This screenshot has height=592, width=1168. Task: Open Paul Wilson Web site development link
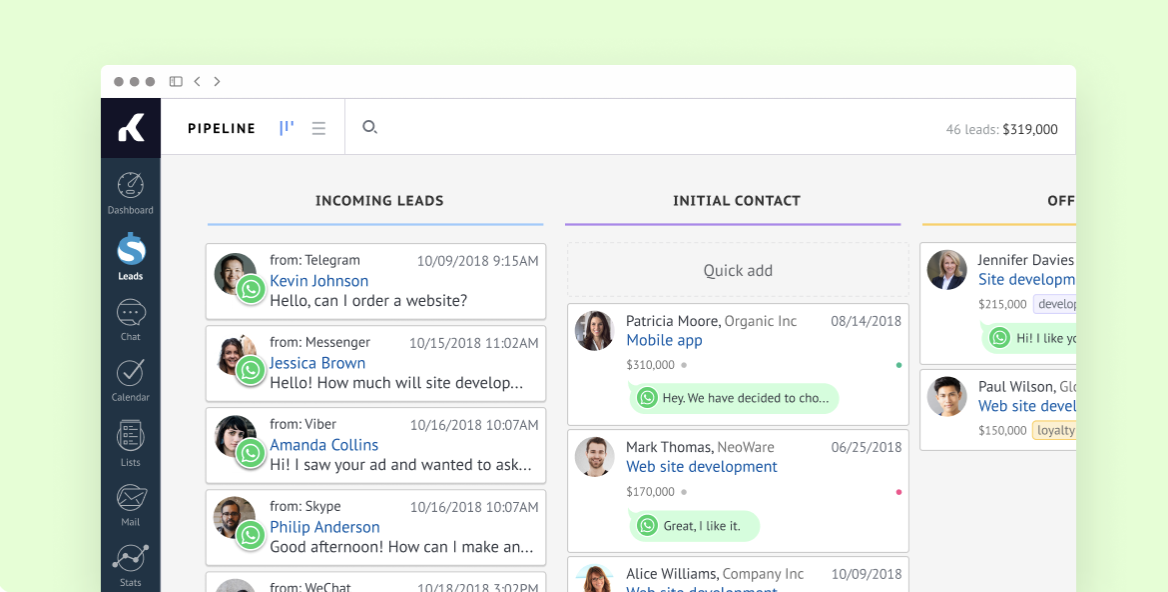(1026, 406)
